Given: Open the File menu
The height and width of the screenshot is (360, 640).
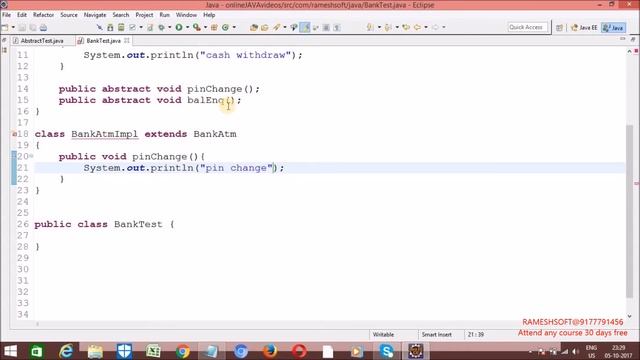Looking at the screenshot, I should click(x=7, y=15).
